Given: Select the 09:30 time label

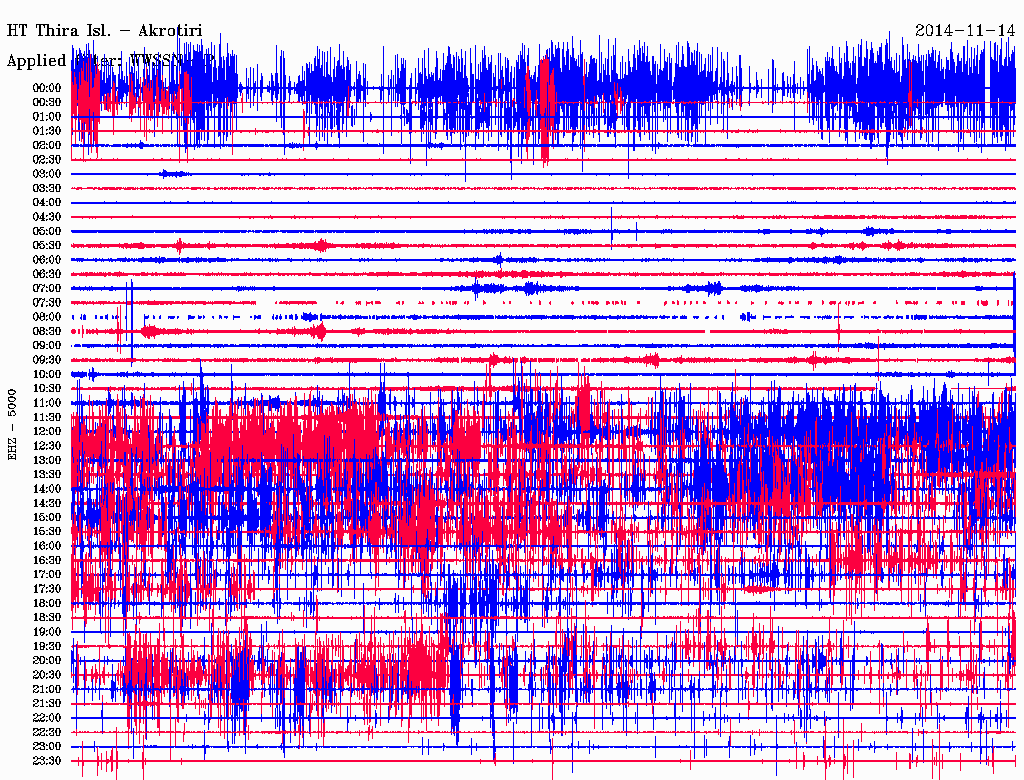Looking at the screenshot, I should coord(46,360).
